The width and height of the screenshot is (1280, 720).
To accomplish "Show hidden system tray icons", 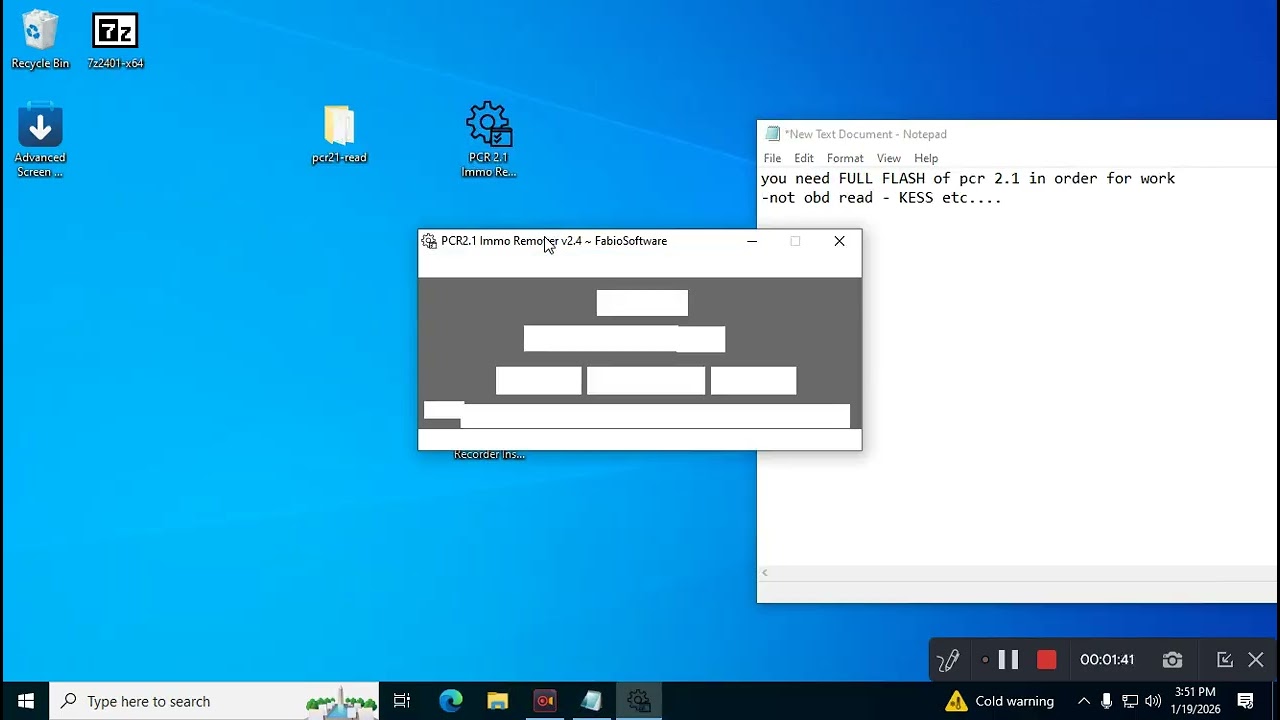I will 1083,701.
